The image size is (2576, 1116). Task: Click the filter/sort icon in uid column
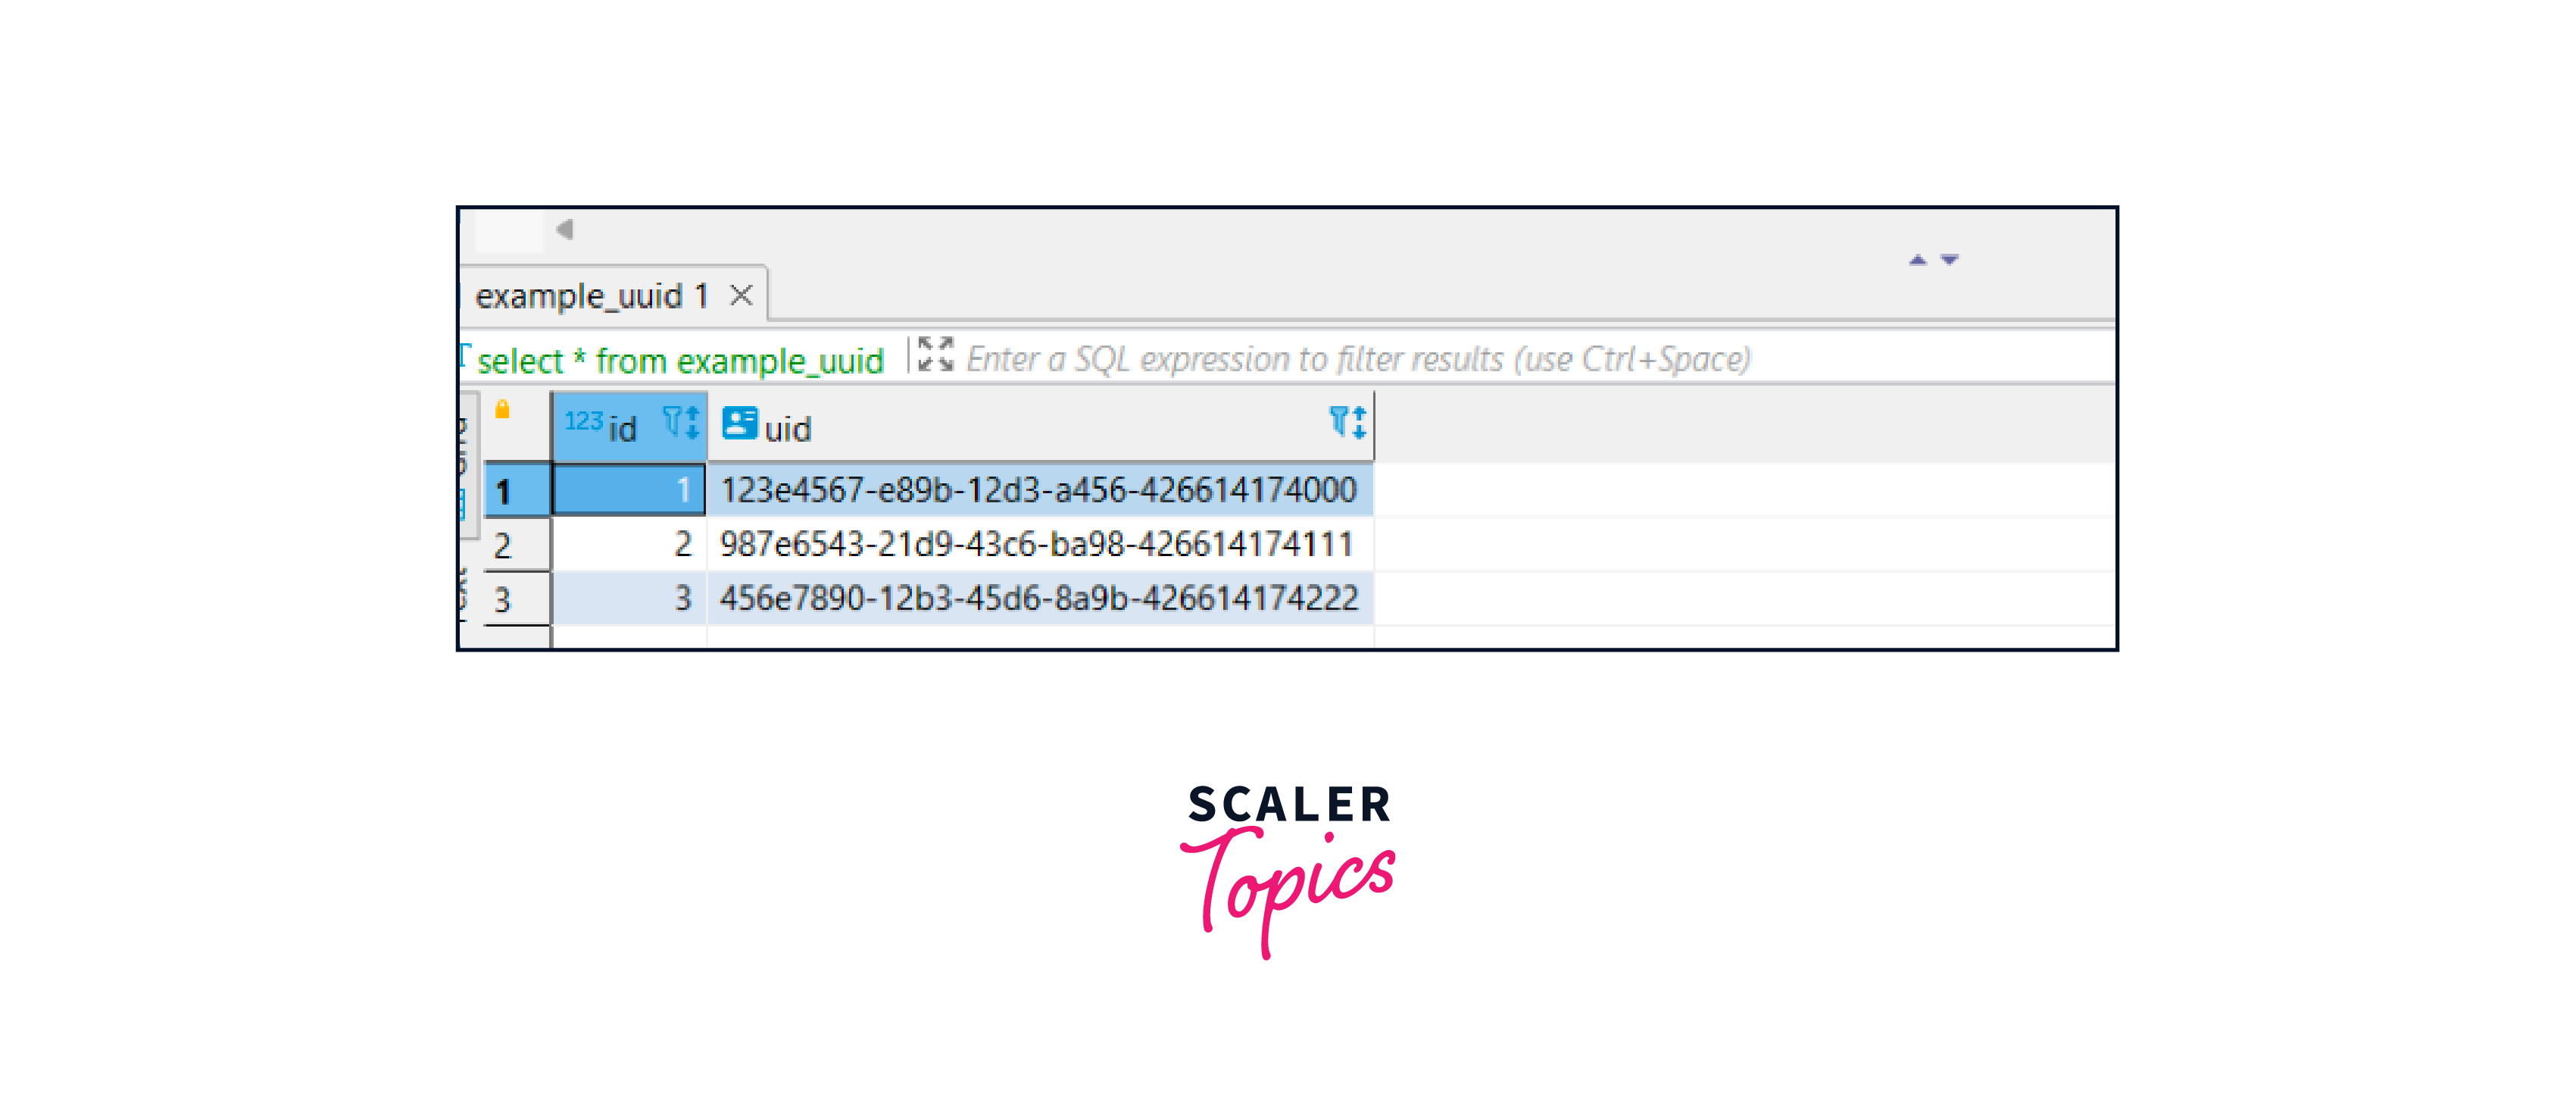coord(1348,423)
